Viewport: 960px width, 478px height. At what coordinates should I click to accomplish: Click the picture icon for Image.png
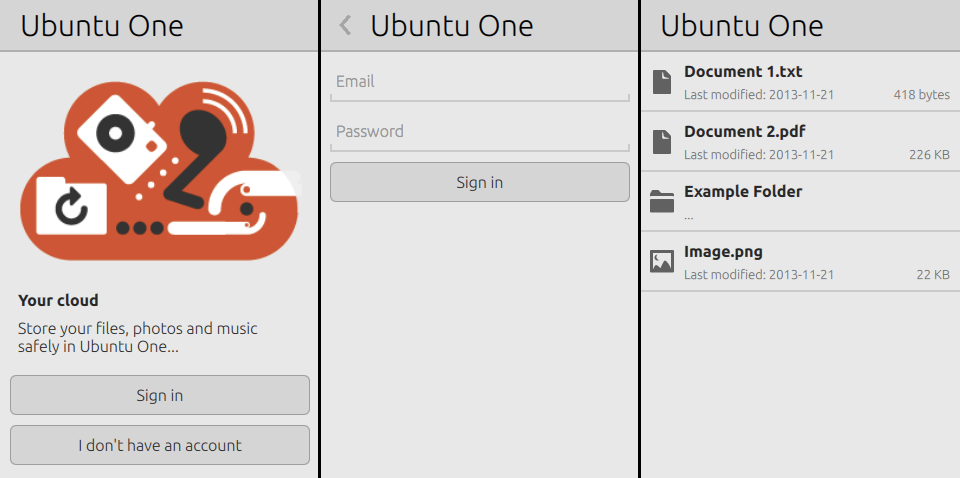click(662, 261)
